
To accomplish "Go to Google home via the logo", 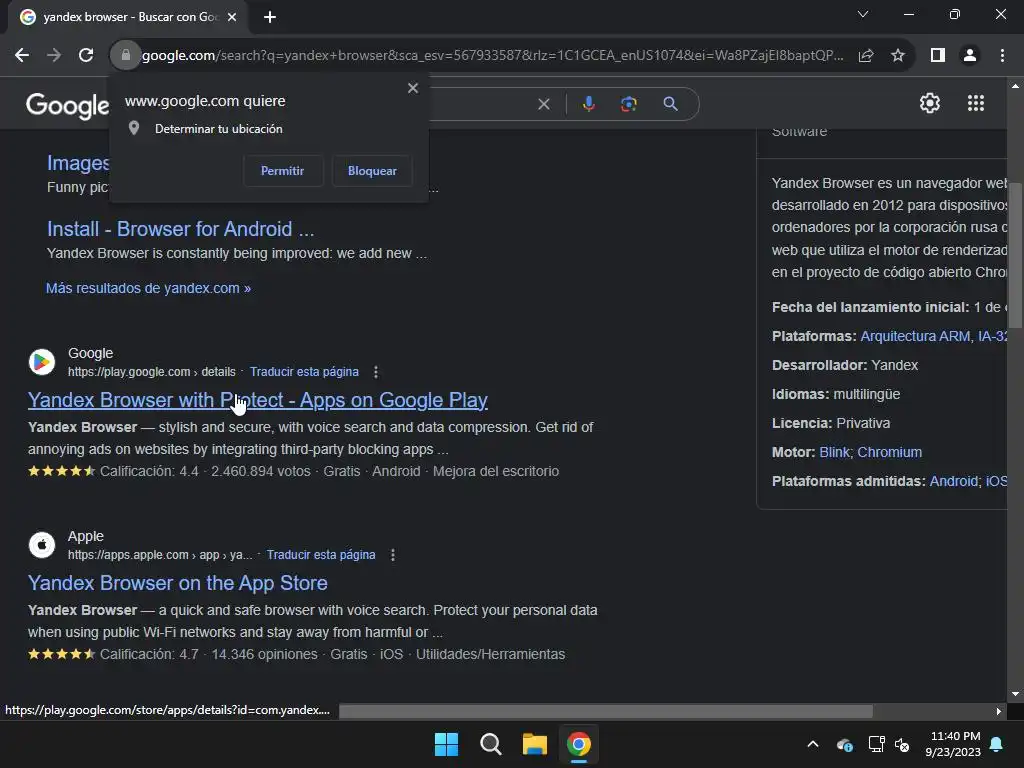I will pyautogui.click(x=67, y=105).
